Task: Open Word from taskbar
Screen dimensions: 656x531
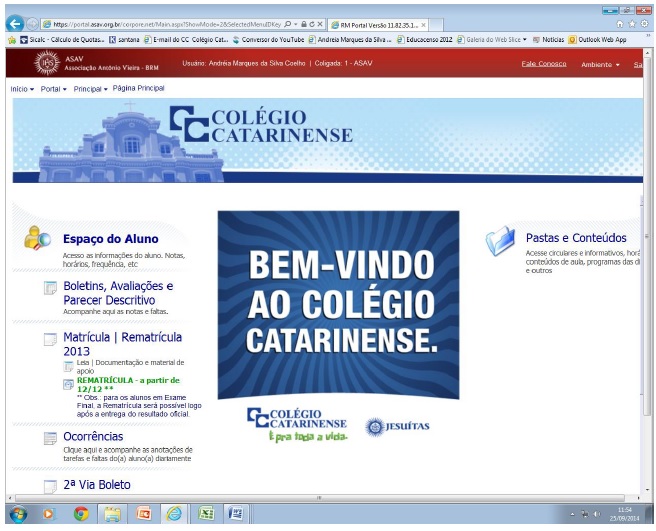Action: (236, 513)
